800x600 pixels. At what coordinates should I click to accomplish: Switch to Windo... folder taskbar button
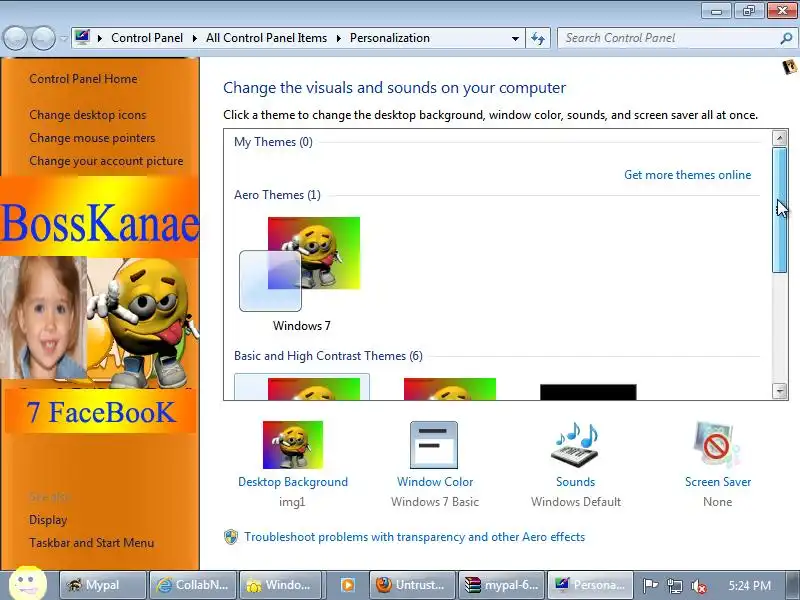click(x=281, y=585)
